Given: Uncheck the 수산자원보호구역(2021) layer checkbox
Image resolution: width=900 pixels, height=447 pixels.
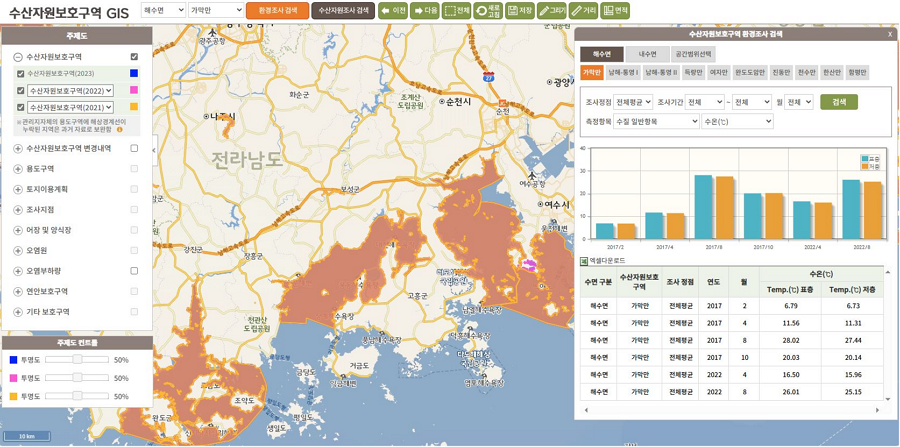Looking at the screenshot, I should (21, 107).
